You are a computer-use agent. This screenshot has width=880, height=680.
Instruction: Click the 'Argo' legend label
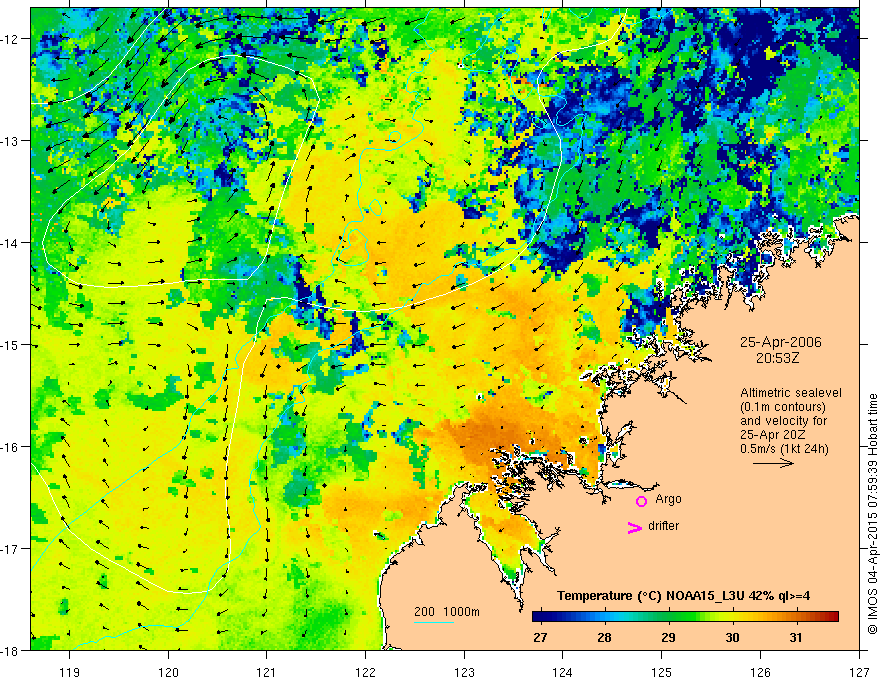click(668, 499)
